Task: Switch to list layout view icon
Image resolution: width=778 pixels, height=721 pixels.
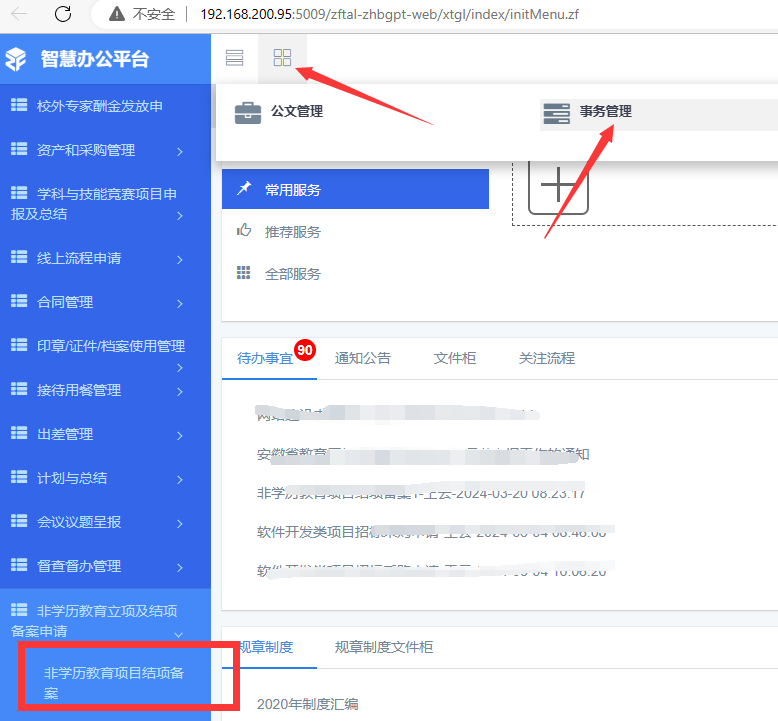Action: 234,58
